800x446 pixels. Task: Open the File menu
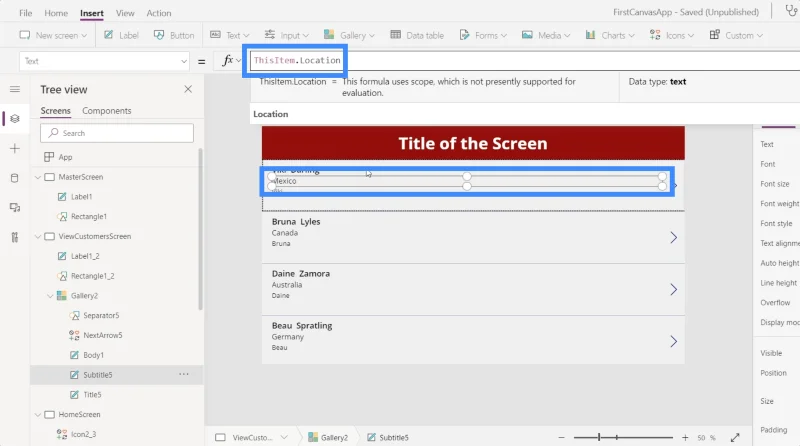pos(26,13)
